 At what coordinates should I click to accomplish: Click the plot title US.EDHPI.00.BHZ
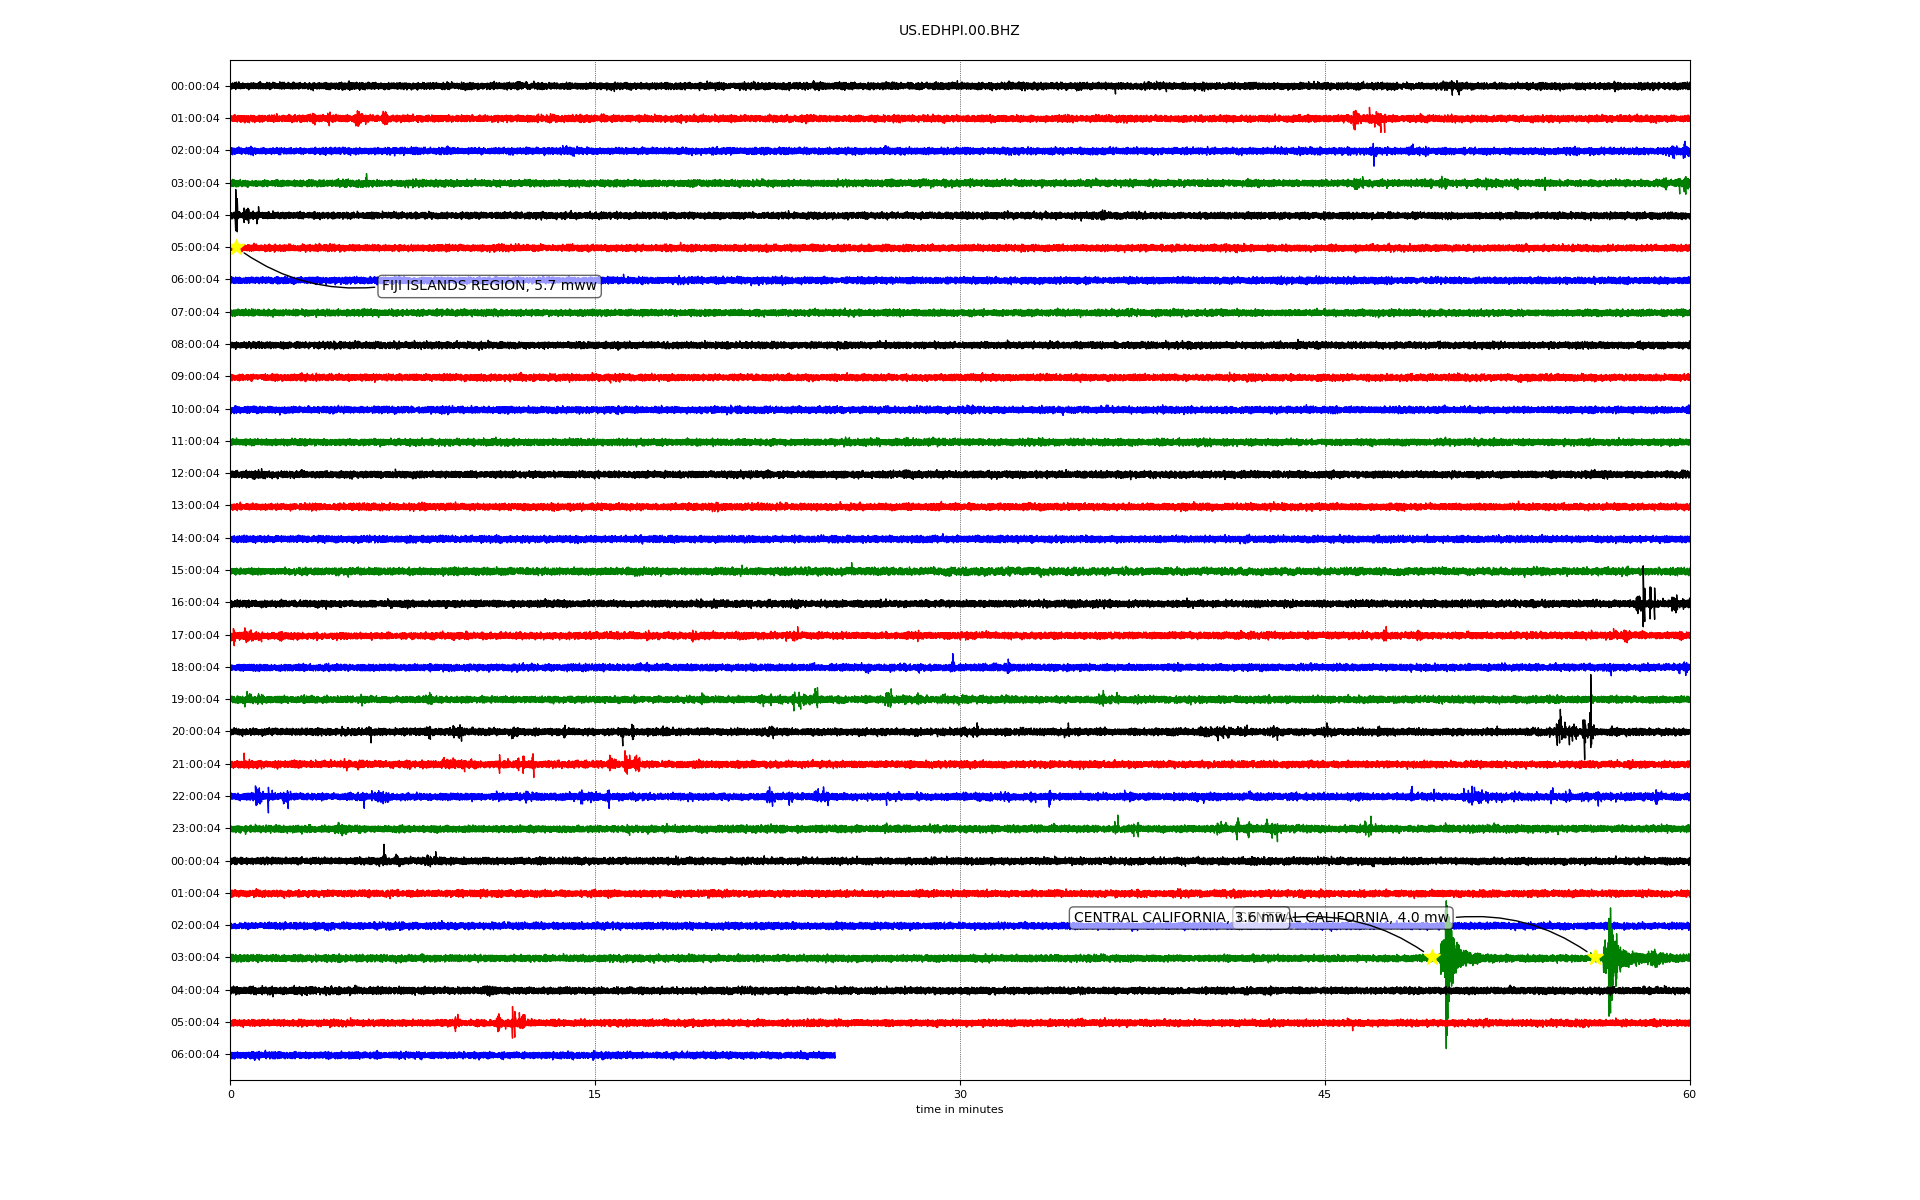pyautogui.click(x=958, y=31)
